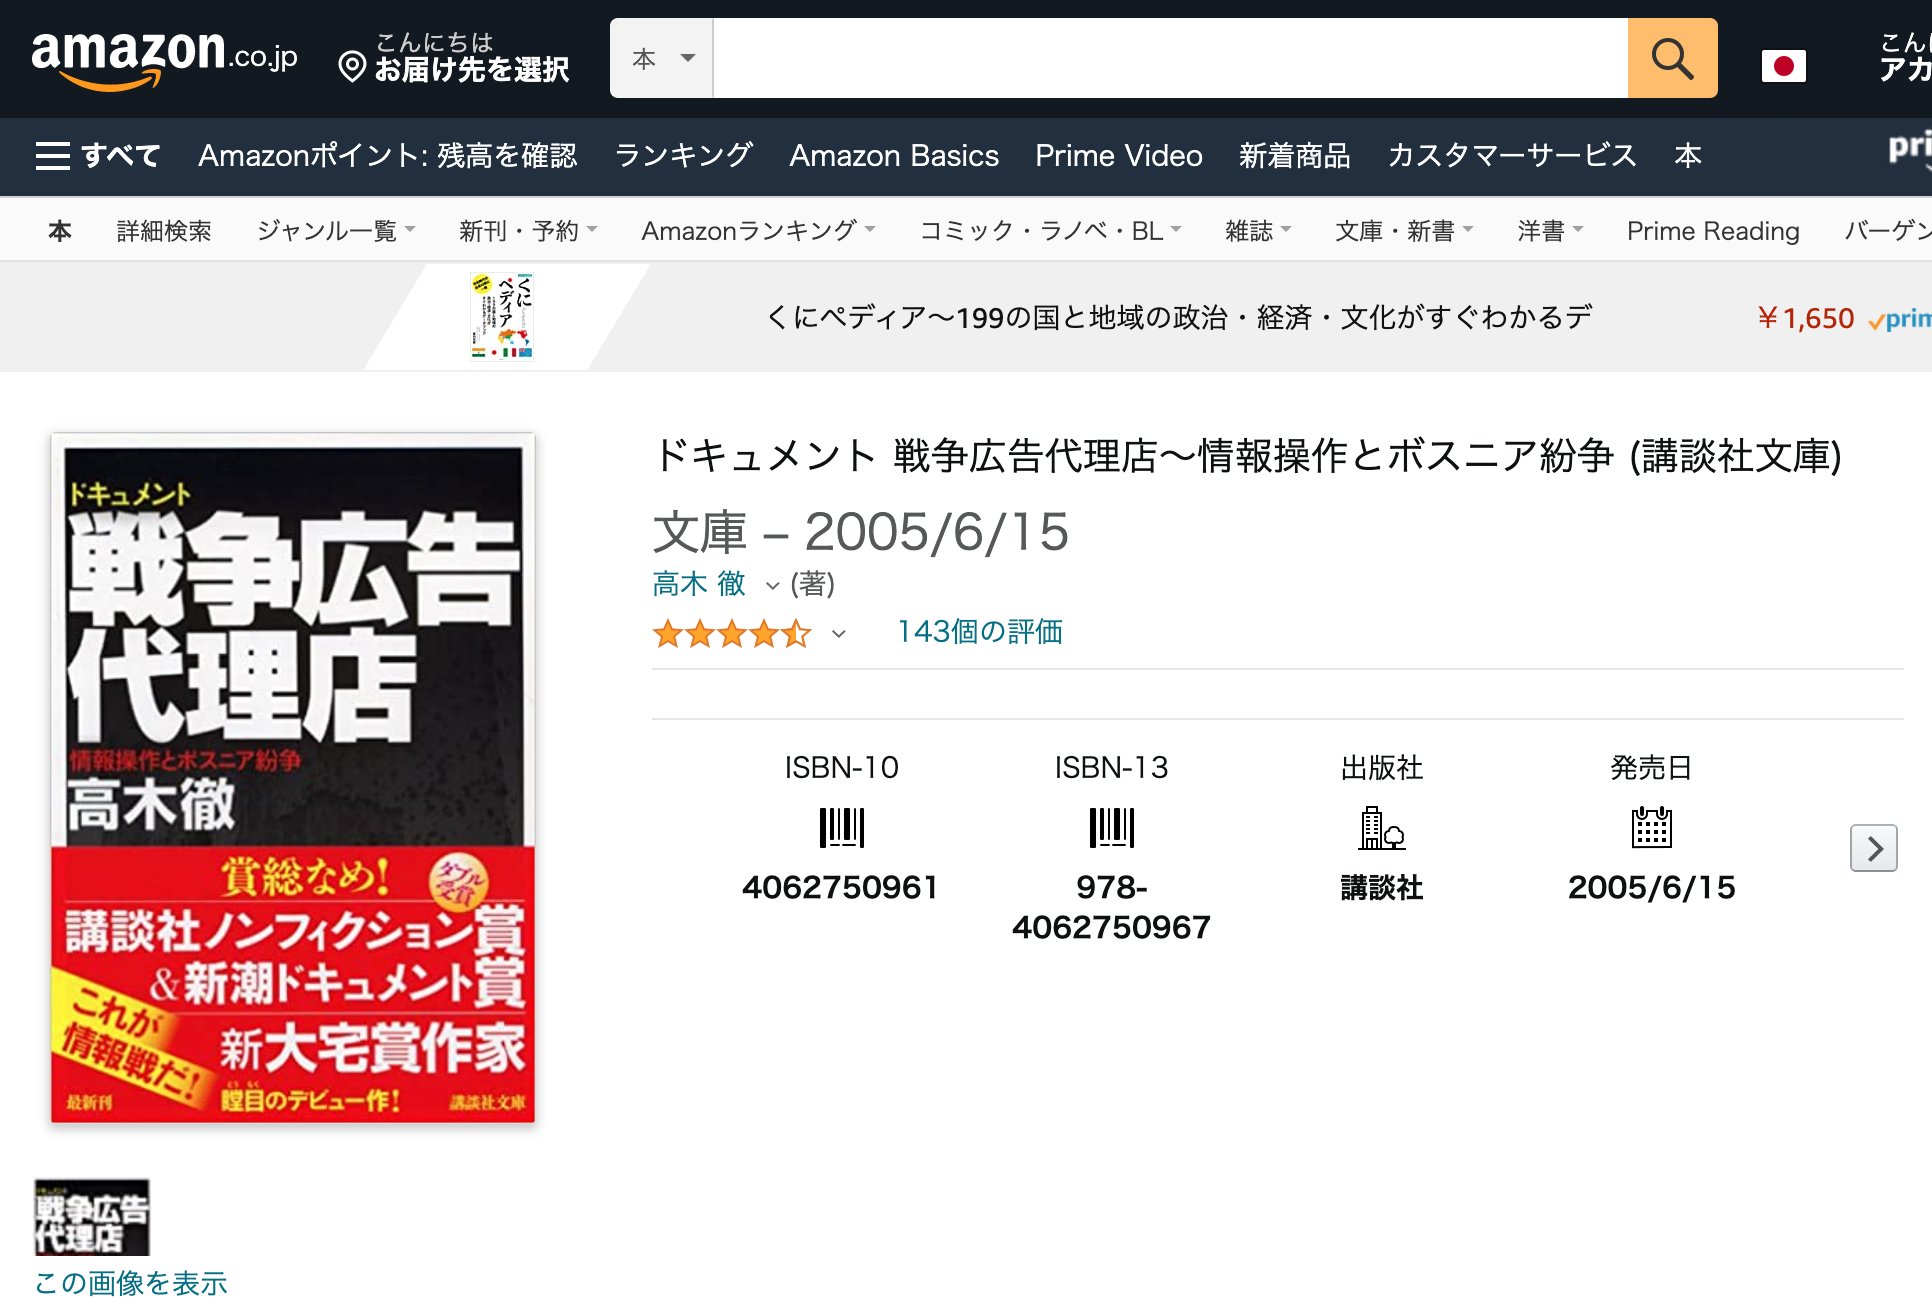
Task: Click 本 in the books subnav
Action: pyautogui.click(x=60, y=231)
